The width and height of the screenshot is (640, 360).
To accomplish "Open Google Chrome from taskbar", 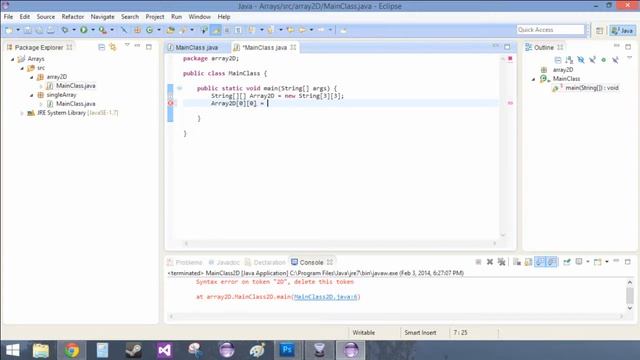I will (72, 350).
